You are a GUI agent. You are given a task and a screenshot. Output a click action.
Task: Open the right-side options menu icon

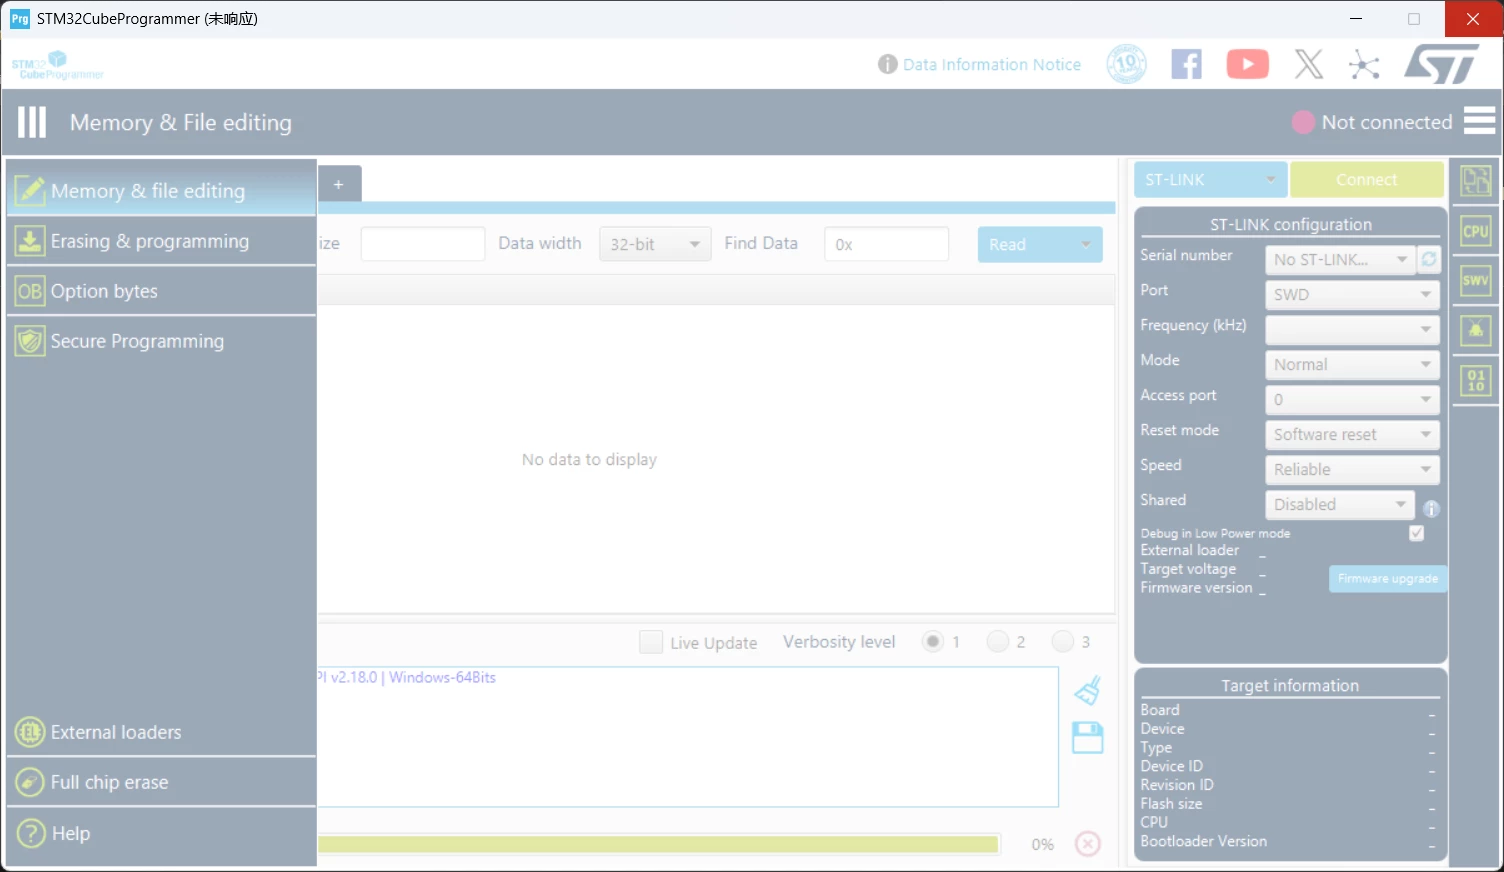tap(1479, 121)
